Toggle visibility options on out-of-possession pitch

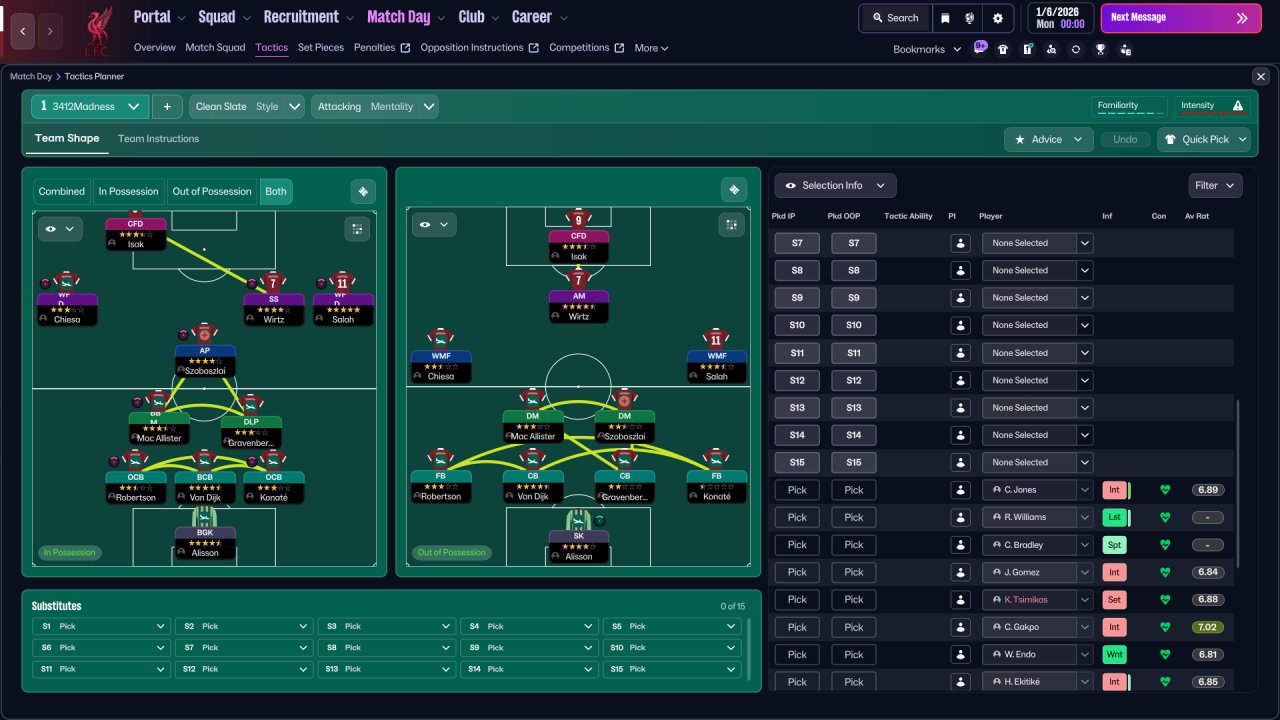pos(434,225)
